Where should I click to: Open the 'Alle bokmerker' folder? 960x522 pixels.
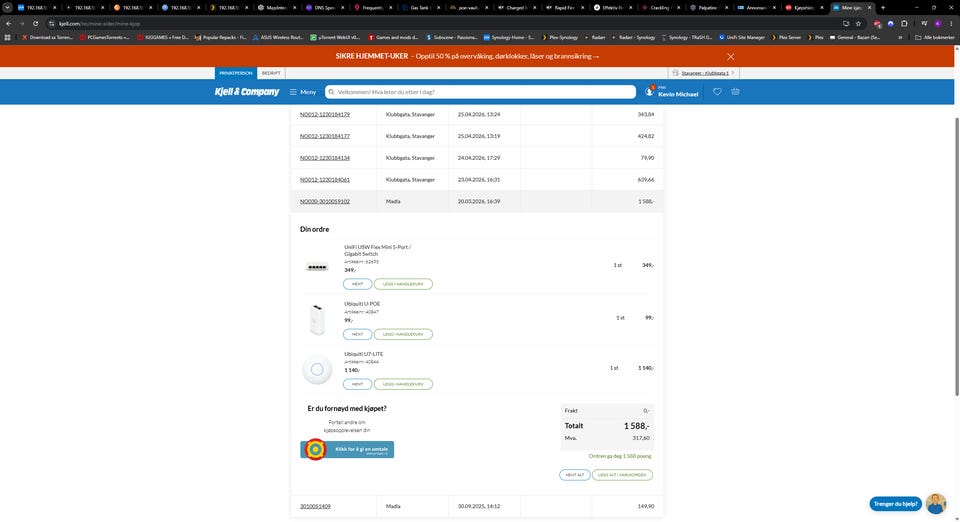pos(935,37)
